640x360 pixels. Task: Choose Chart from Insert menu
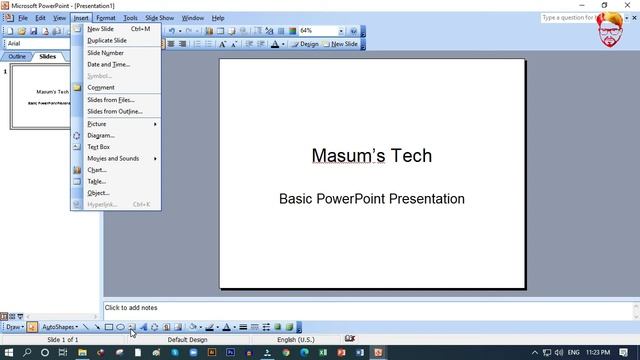pyautogui.click(x=116, y=170)
